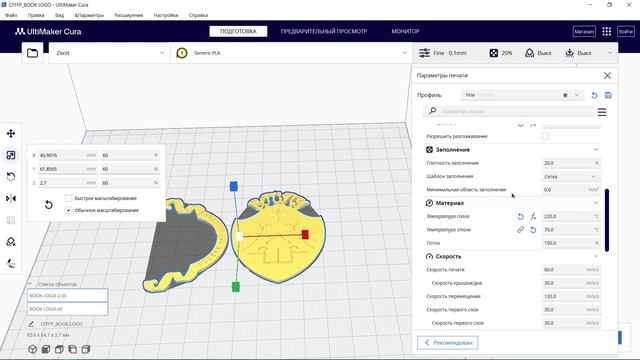
Task: Click the settings panel vertical scrollbar
Action: coord(607,220)
